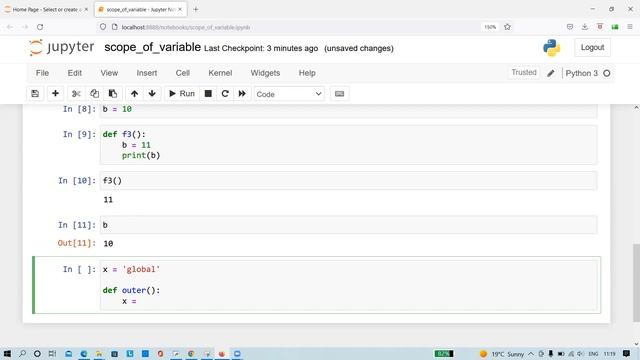The height and width of the screenshot is (360, 640).
Task: Click the Out[11] value 10
Action: point(108,244)
